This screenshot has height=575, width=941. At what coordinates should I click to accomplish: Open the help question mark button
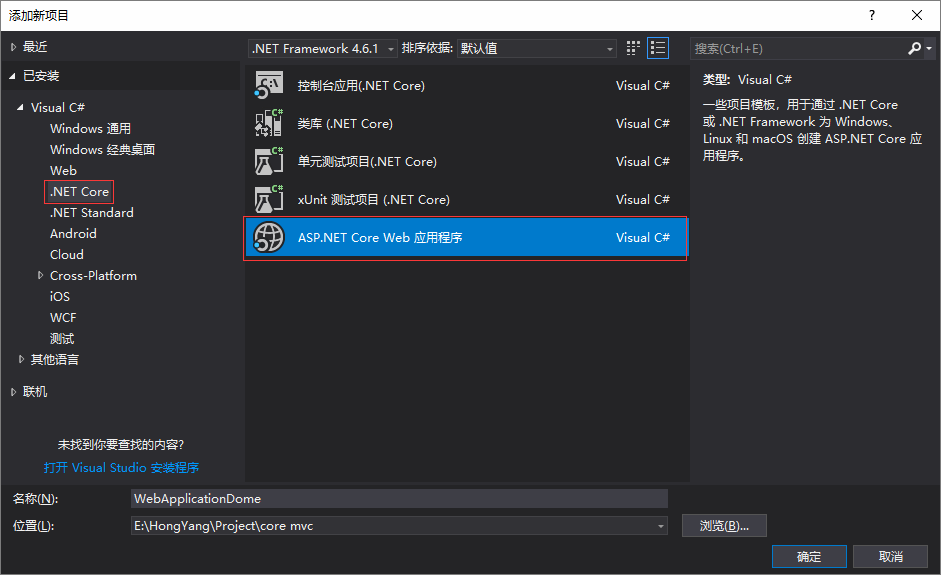coord(872,16)
